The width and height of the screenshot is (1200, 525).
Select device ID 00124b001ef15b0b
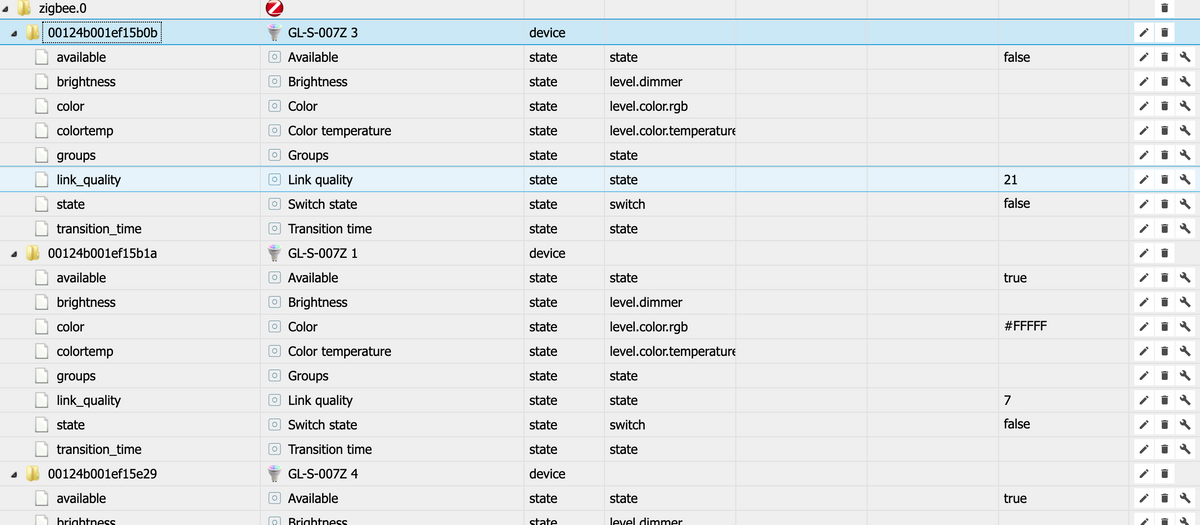(x=104, y=33)
